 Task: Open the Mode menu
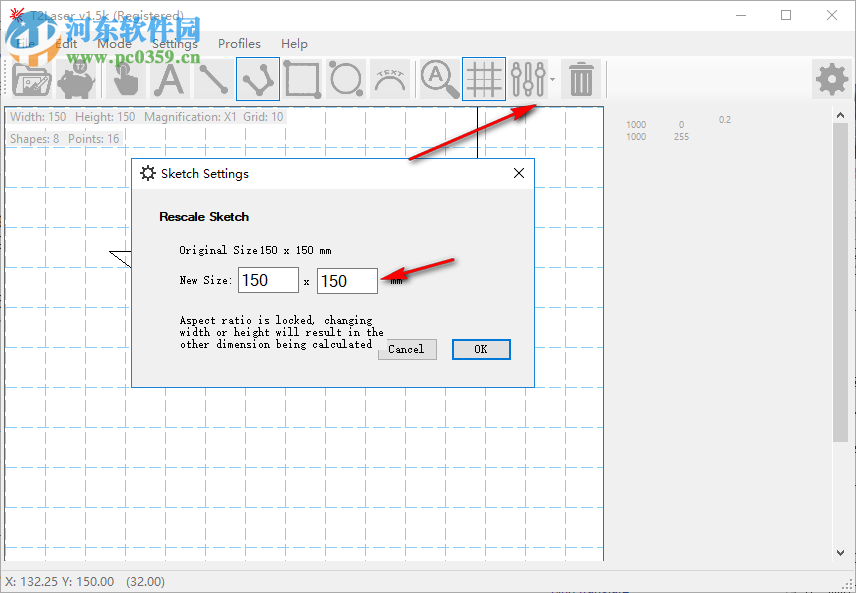tap(115, 44)
